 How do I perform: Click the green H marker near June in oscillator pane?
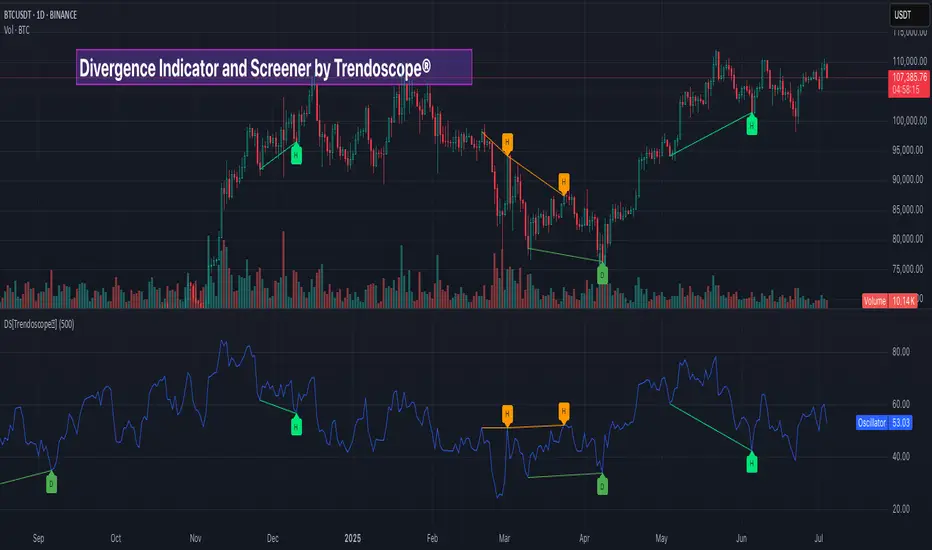tap(752, 462)
